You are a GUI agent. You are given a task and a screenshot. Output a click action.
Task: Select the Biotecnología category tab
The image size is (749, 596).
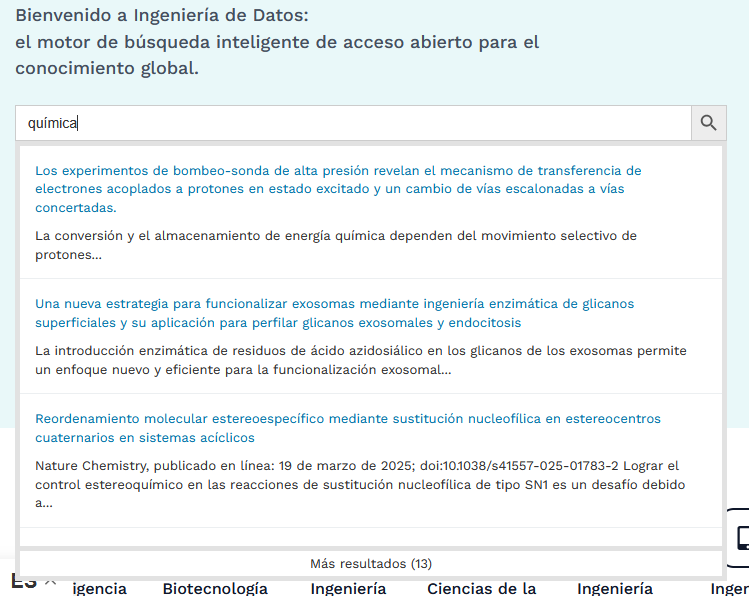point(215,588)
